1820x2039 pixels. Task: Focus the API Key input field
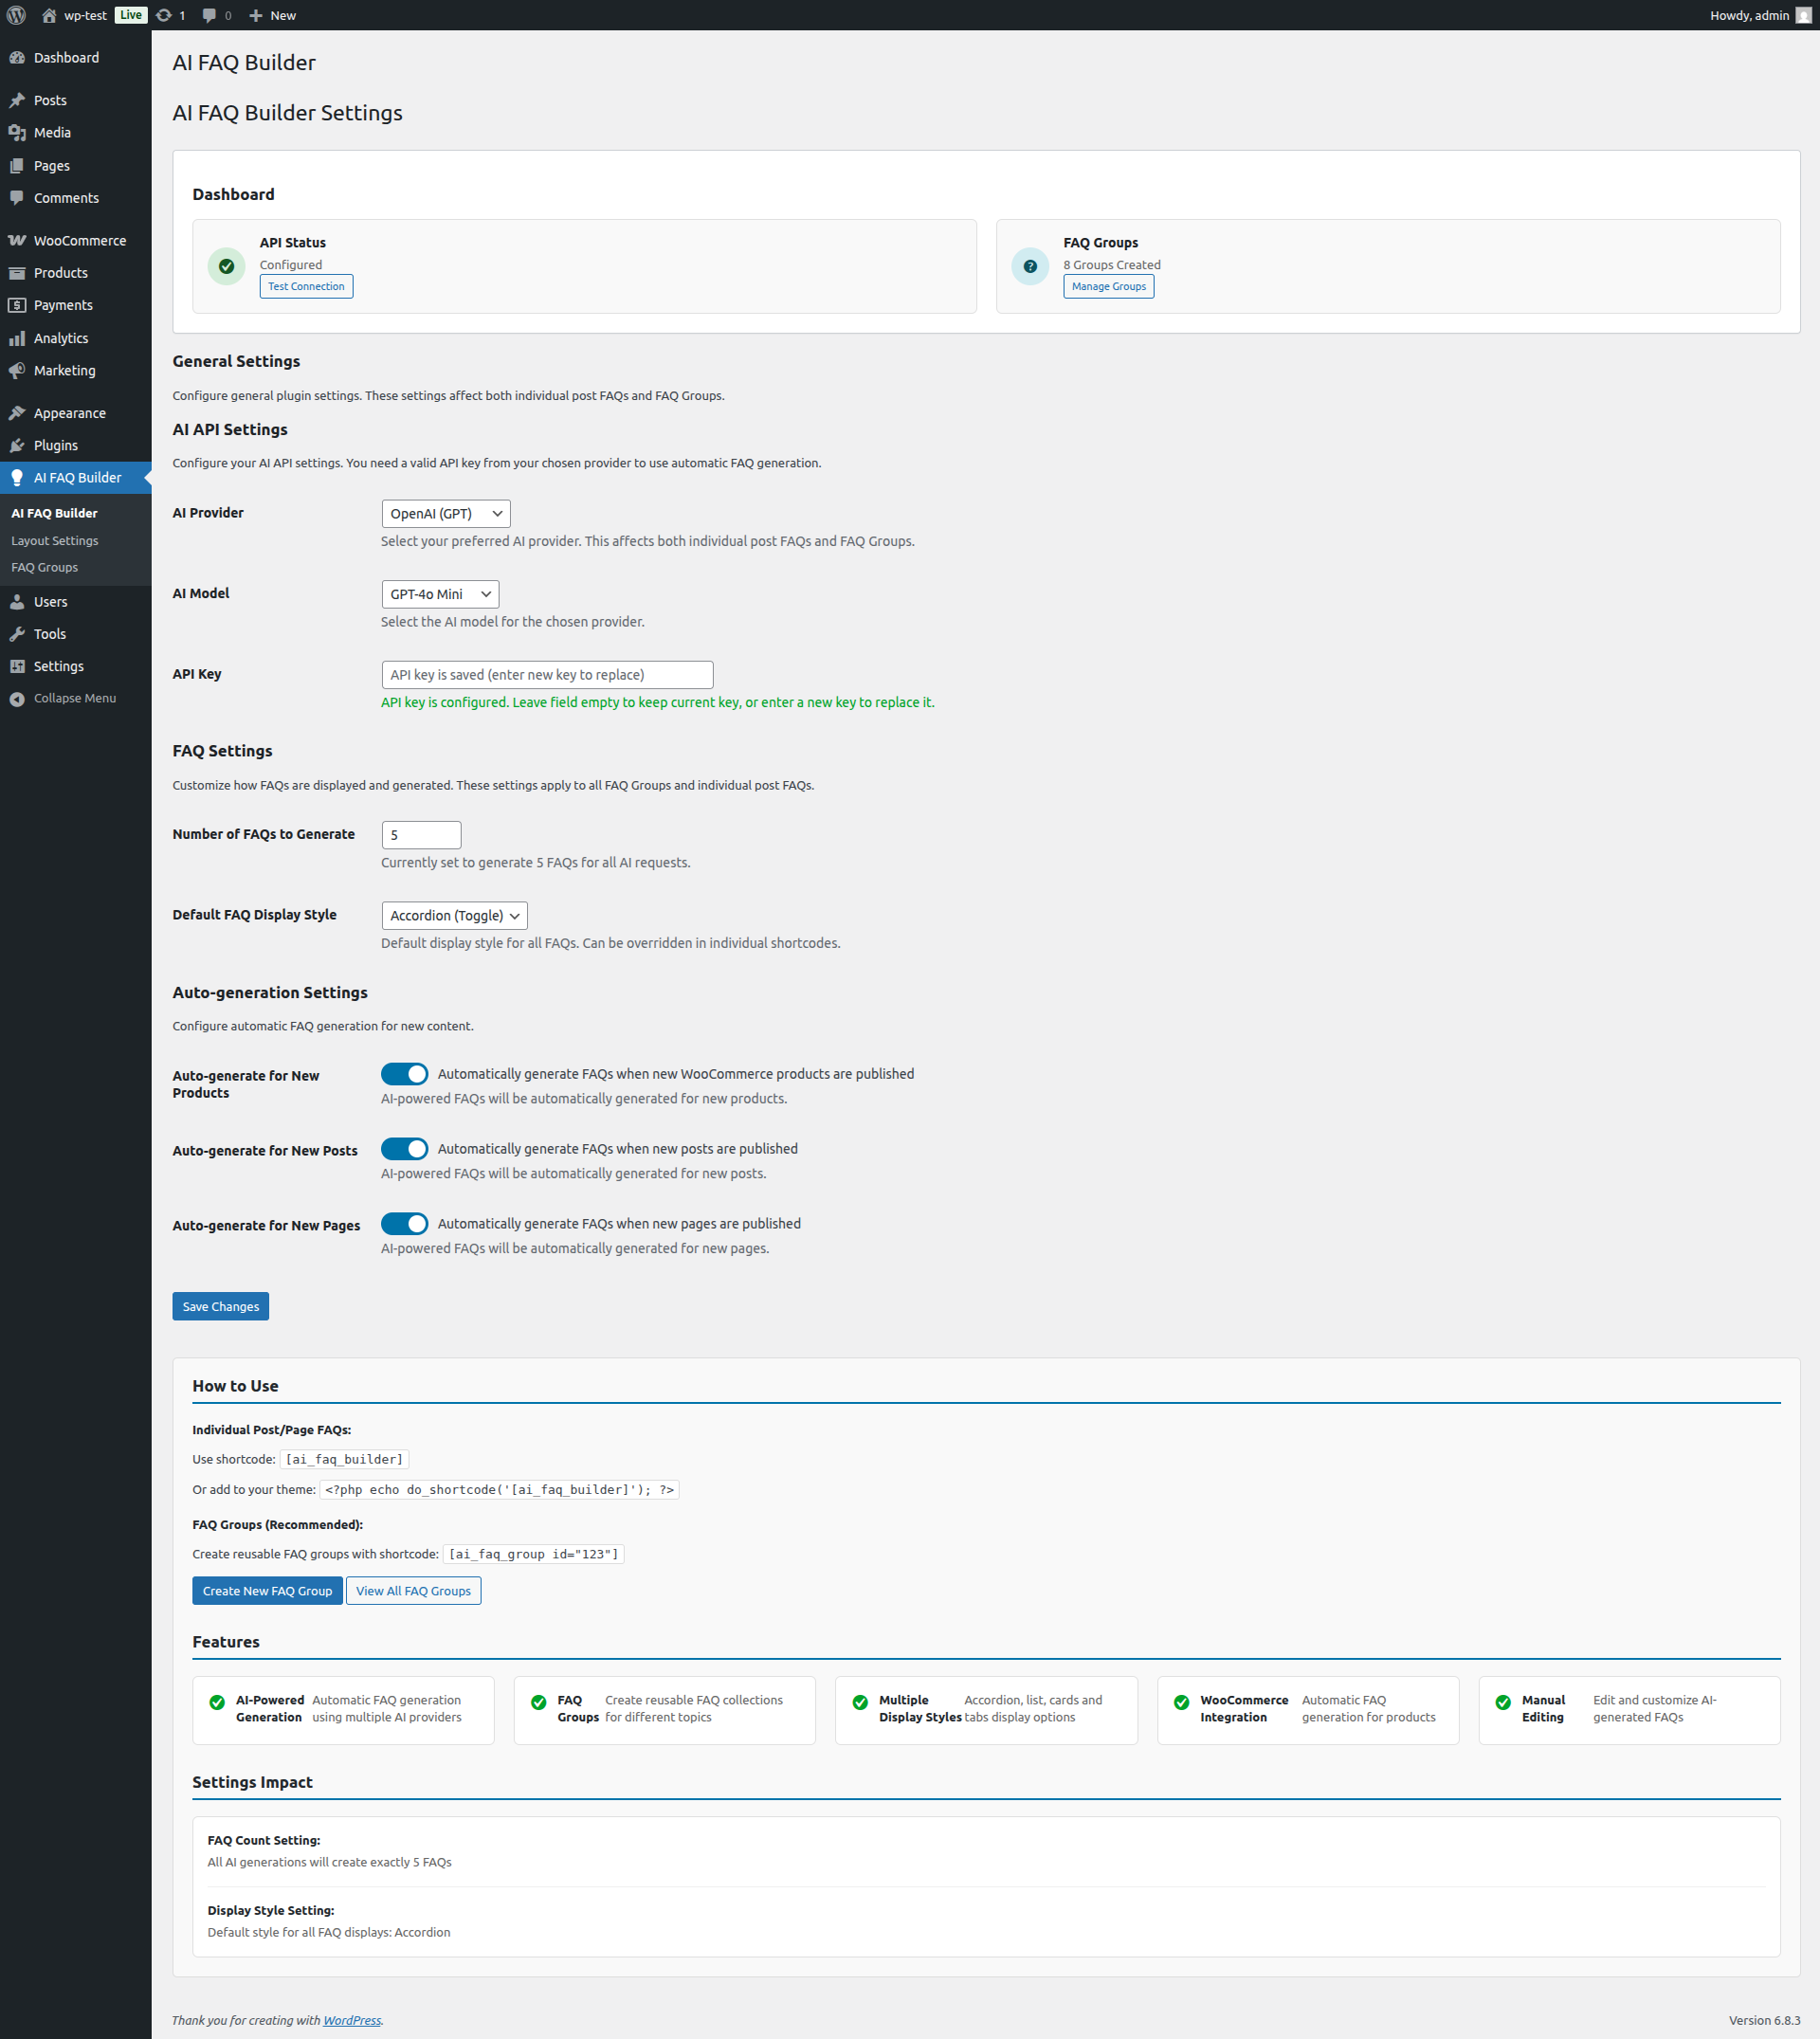click(547, 675)
